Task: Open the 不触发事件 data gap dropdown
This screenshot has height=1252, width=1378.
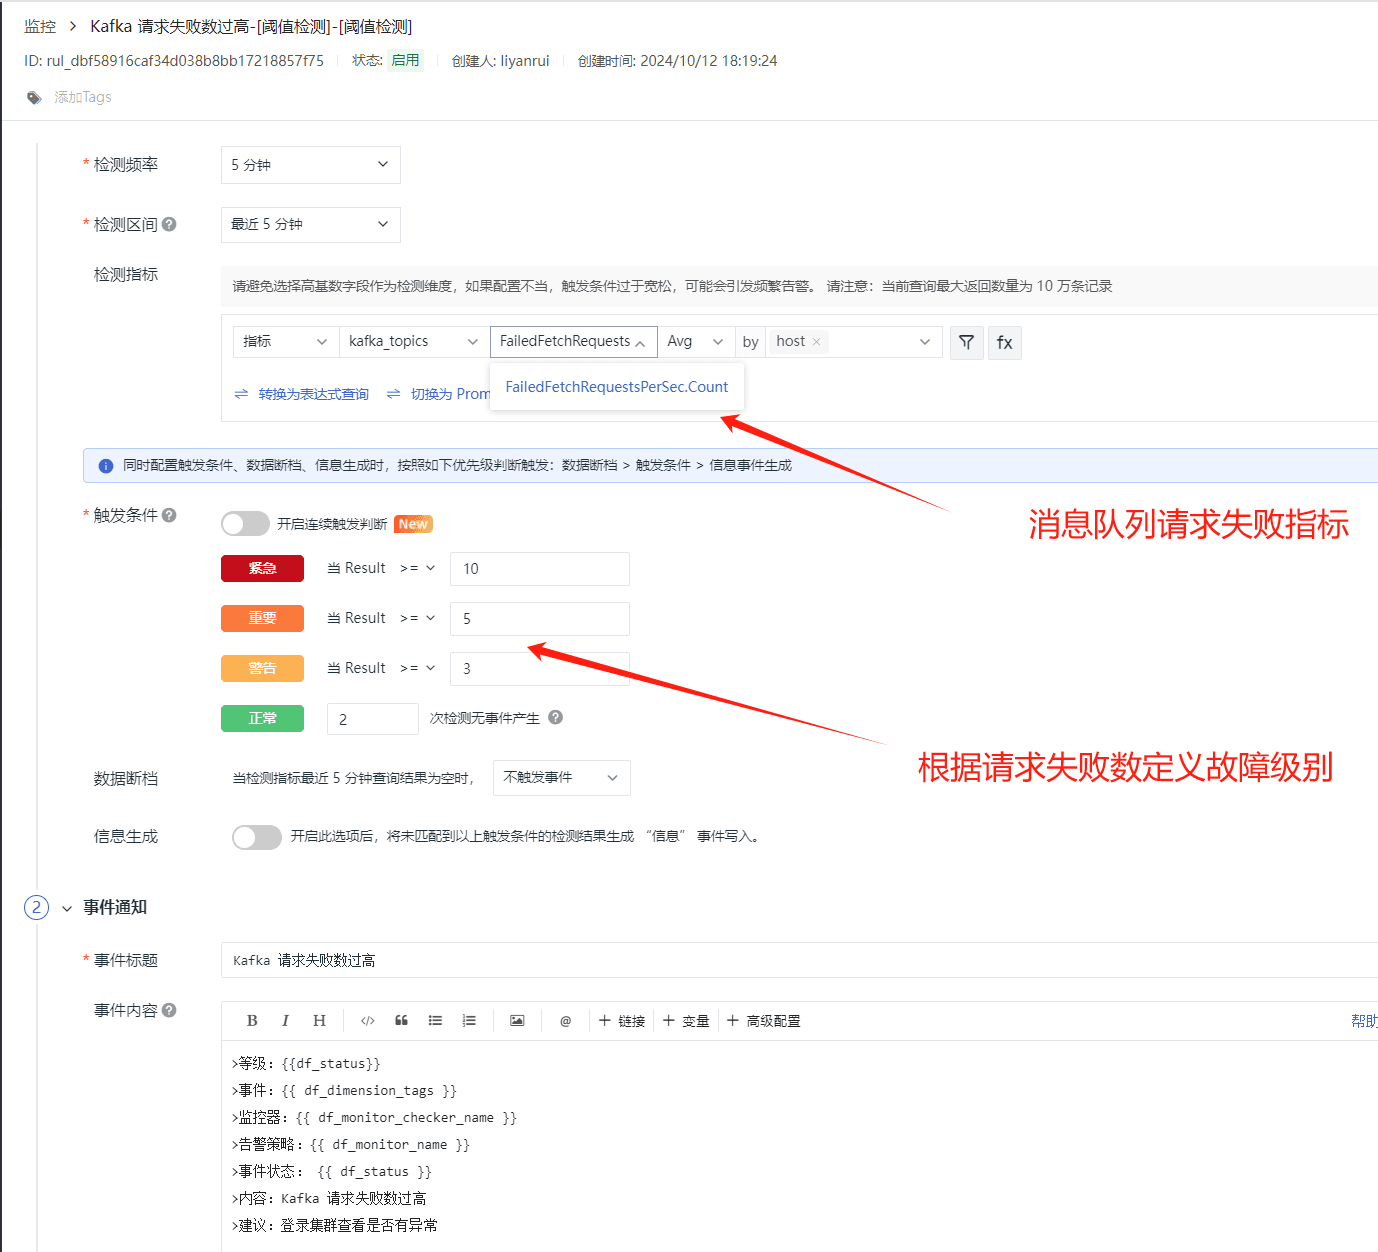Action: tap(562, 778)
